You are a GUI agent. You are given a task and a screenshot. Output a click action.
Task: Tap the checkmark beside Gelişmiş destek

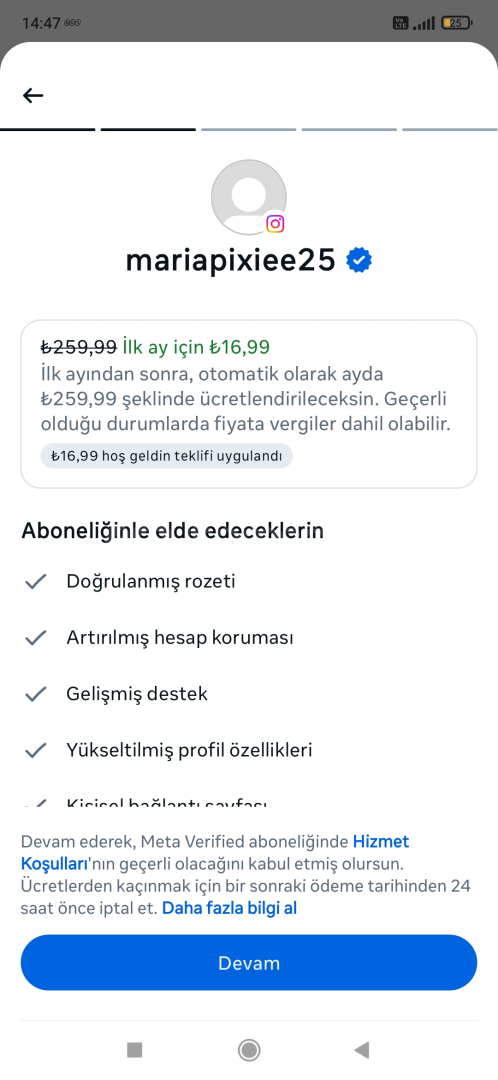[35, 694]
